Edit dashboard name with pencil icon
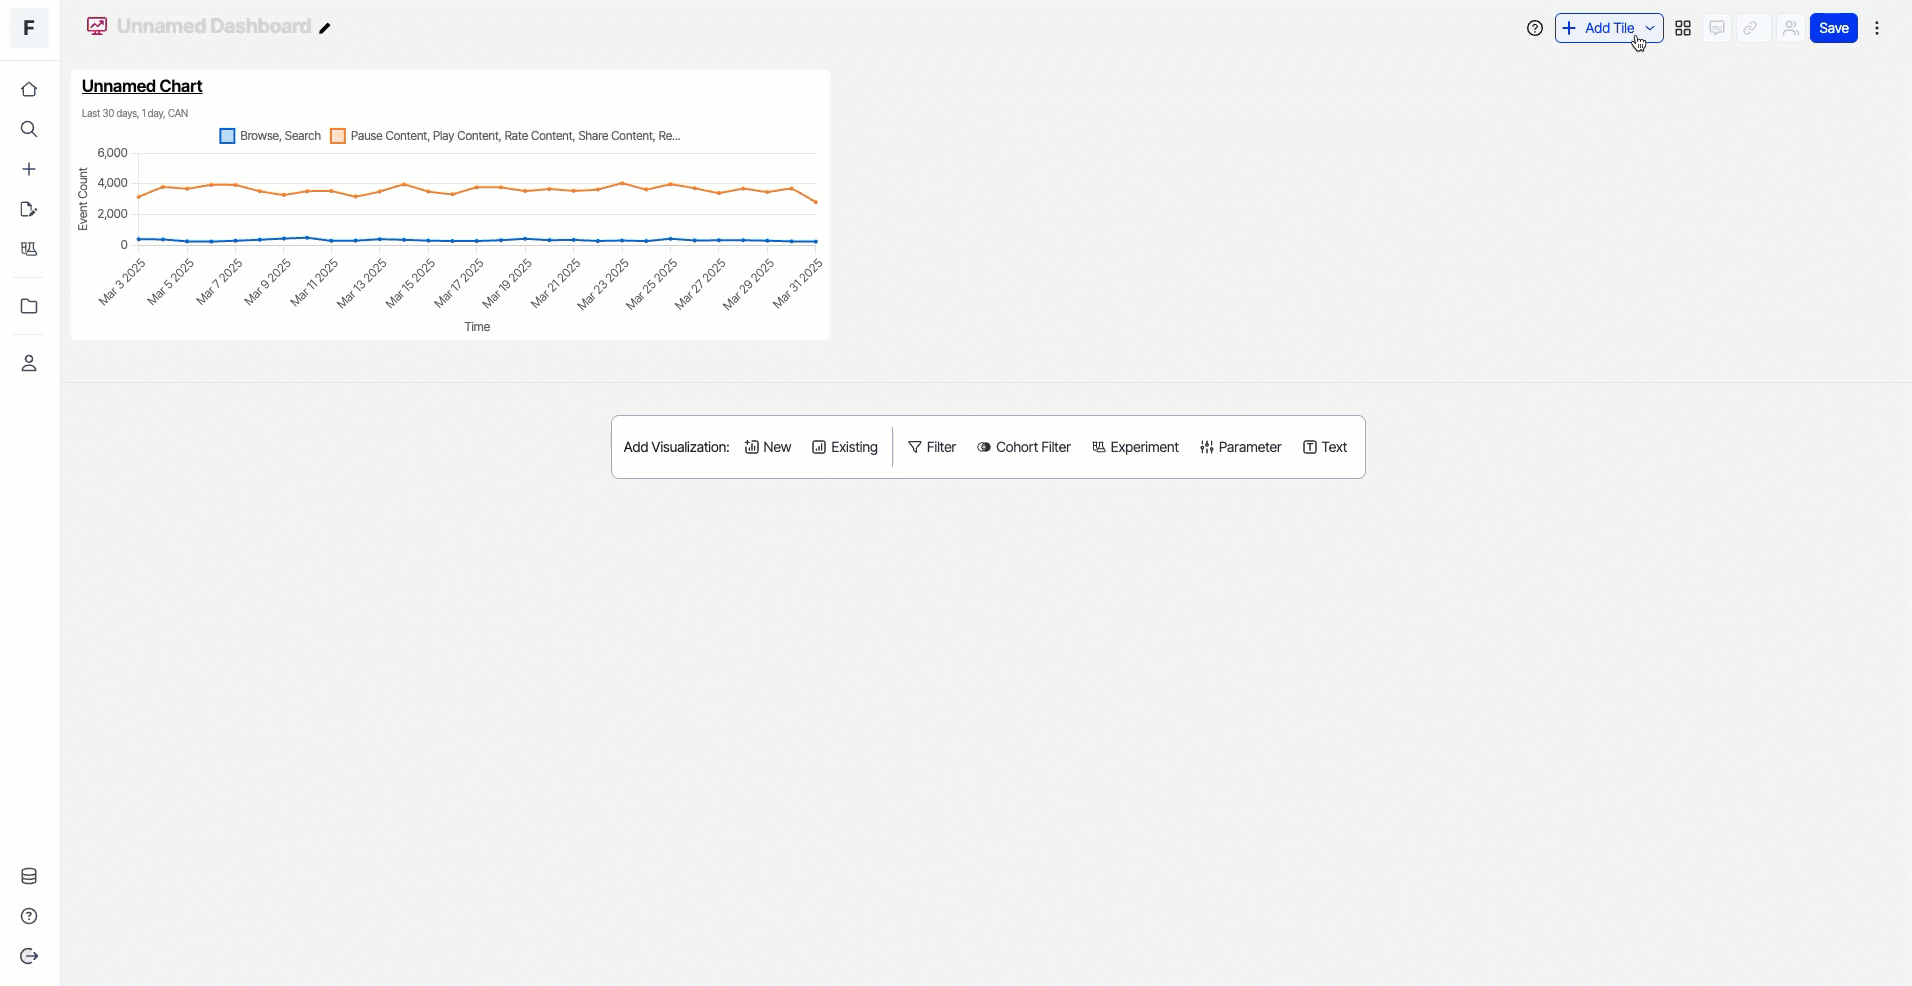This screenshot has height=986, width=1912. click(325, 28)
